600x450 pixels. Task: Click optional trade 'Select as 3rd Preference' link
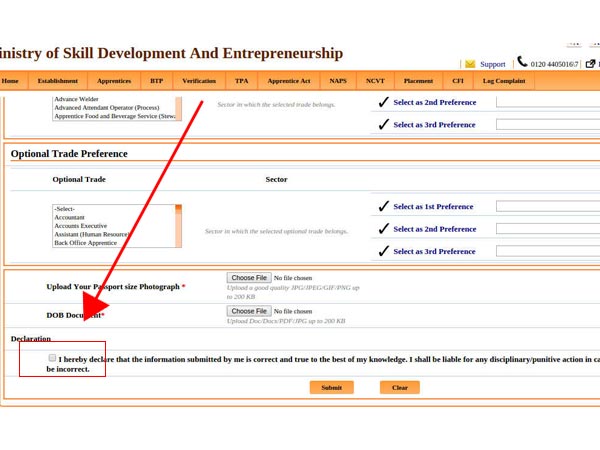(434, 251)
